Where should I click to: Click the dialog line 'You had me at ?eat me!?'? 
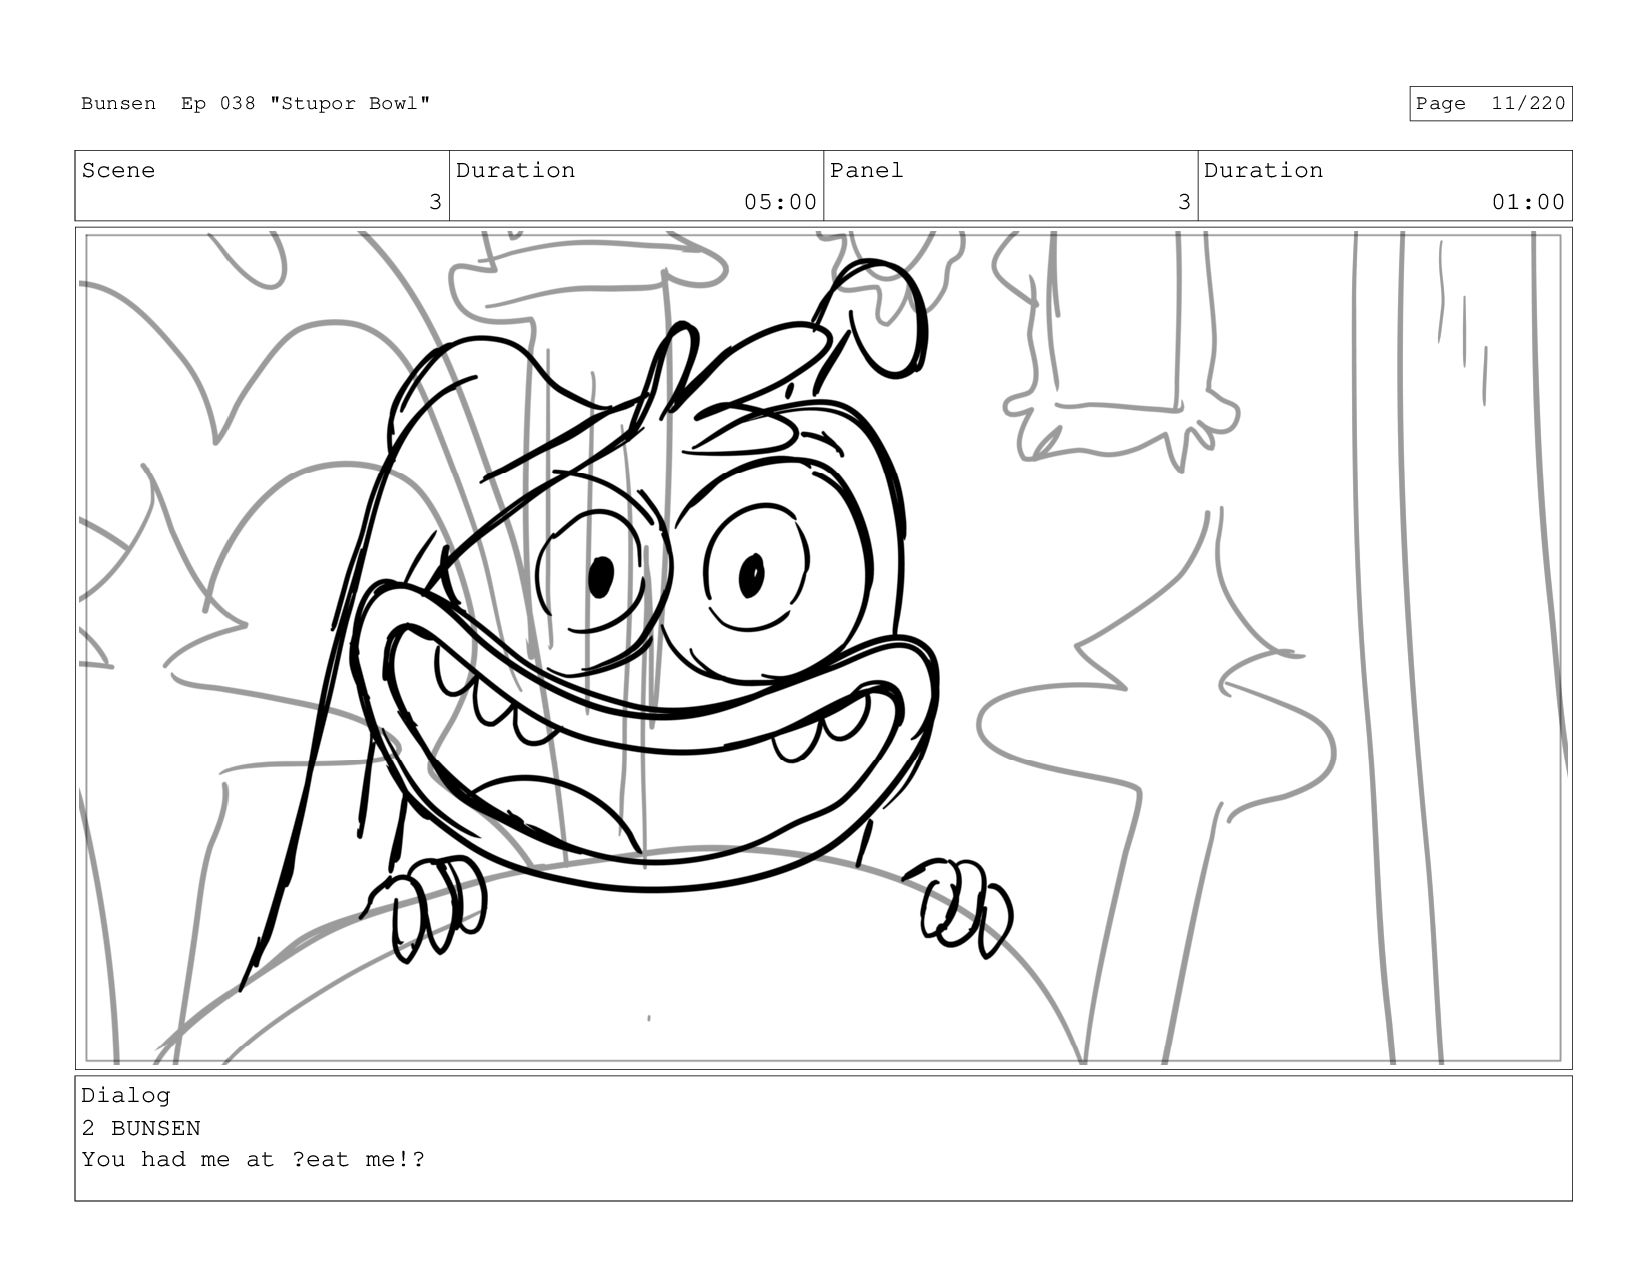(x=253, y=1160)
